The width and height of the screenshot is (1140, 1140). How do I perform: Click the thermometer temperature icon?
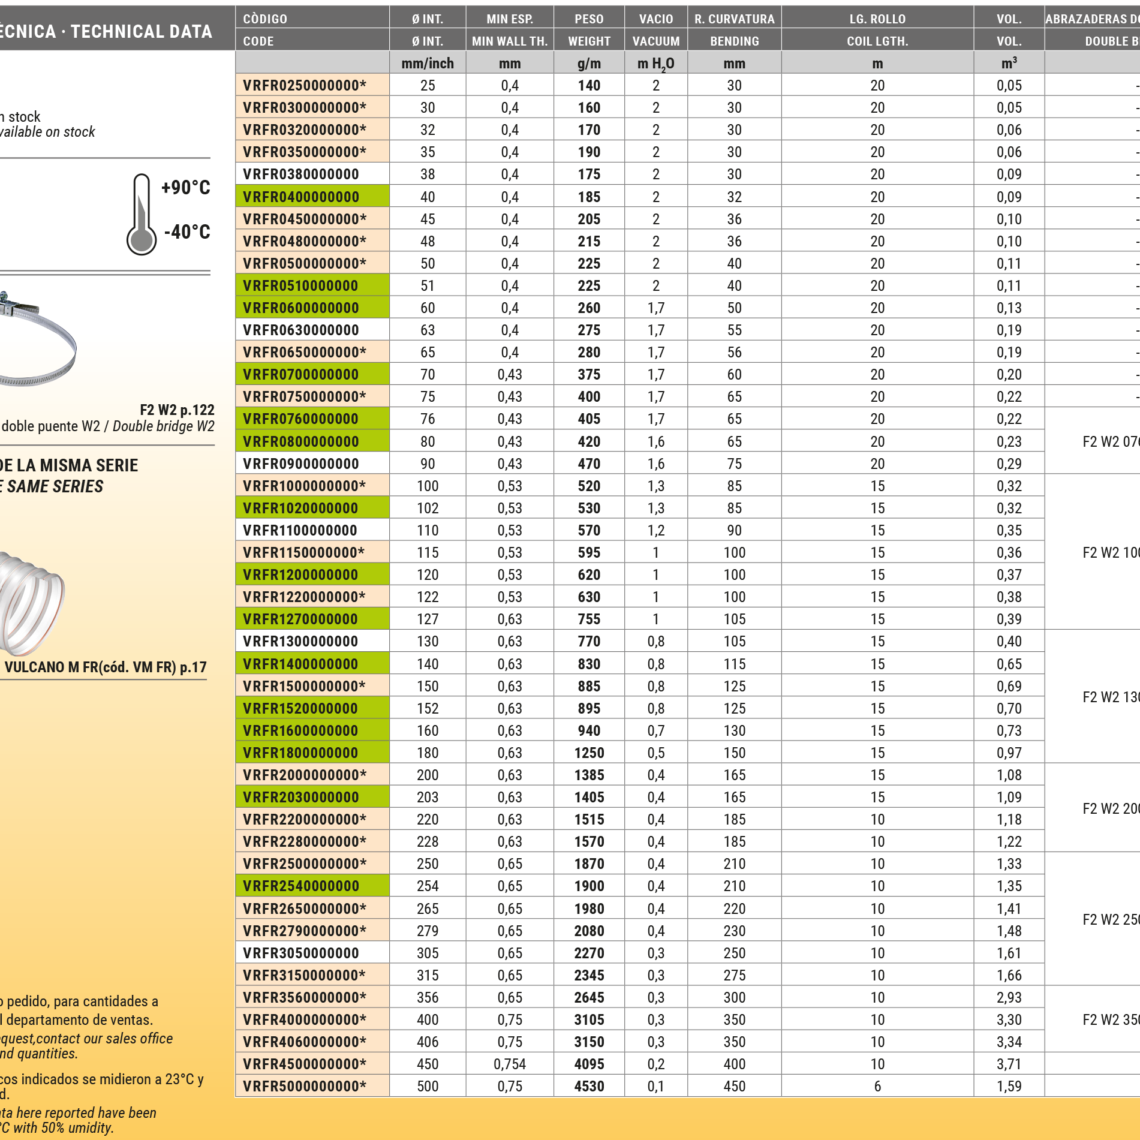[x=141, y=213]
